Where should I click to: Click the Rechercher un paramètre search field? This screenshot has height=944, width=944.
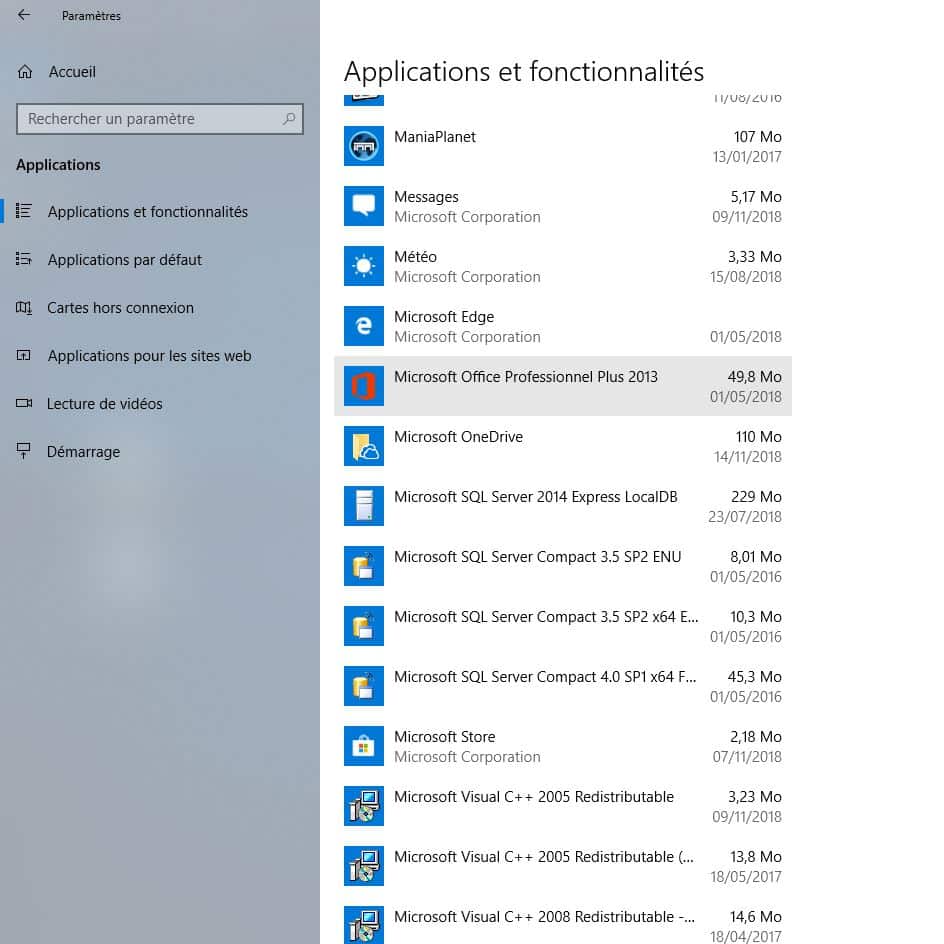pos(159,119)
